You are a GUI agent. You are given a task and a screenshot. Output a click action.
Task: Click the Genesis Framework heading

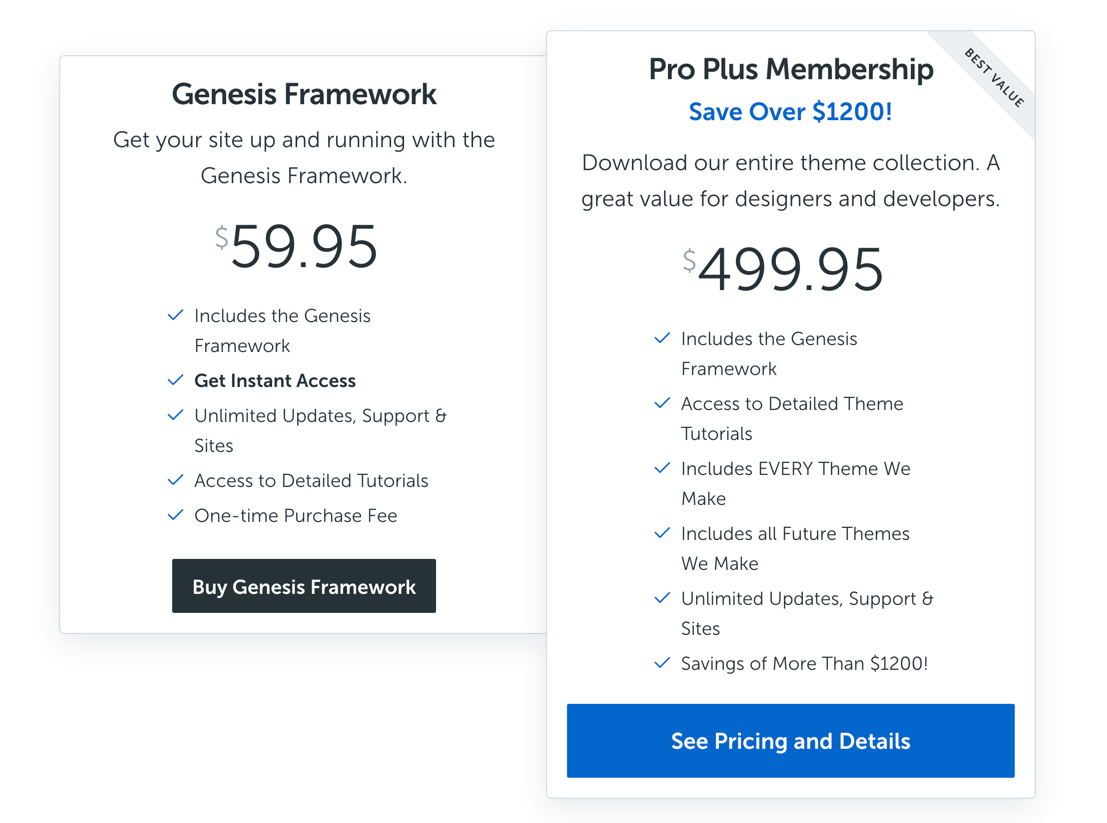(304, 94)
